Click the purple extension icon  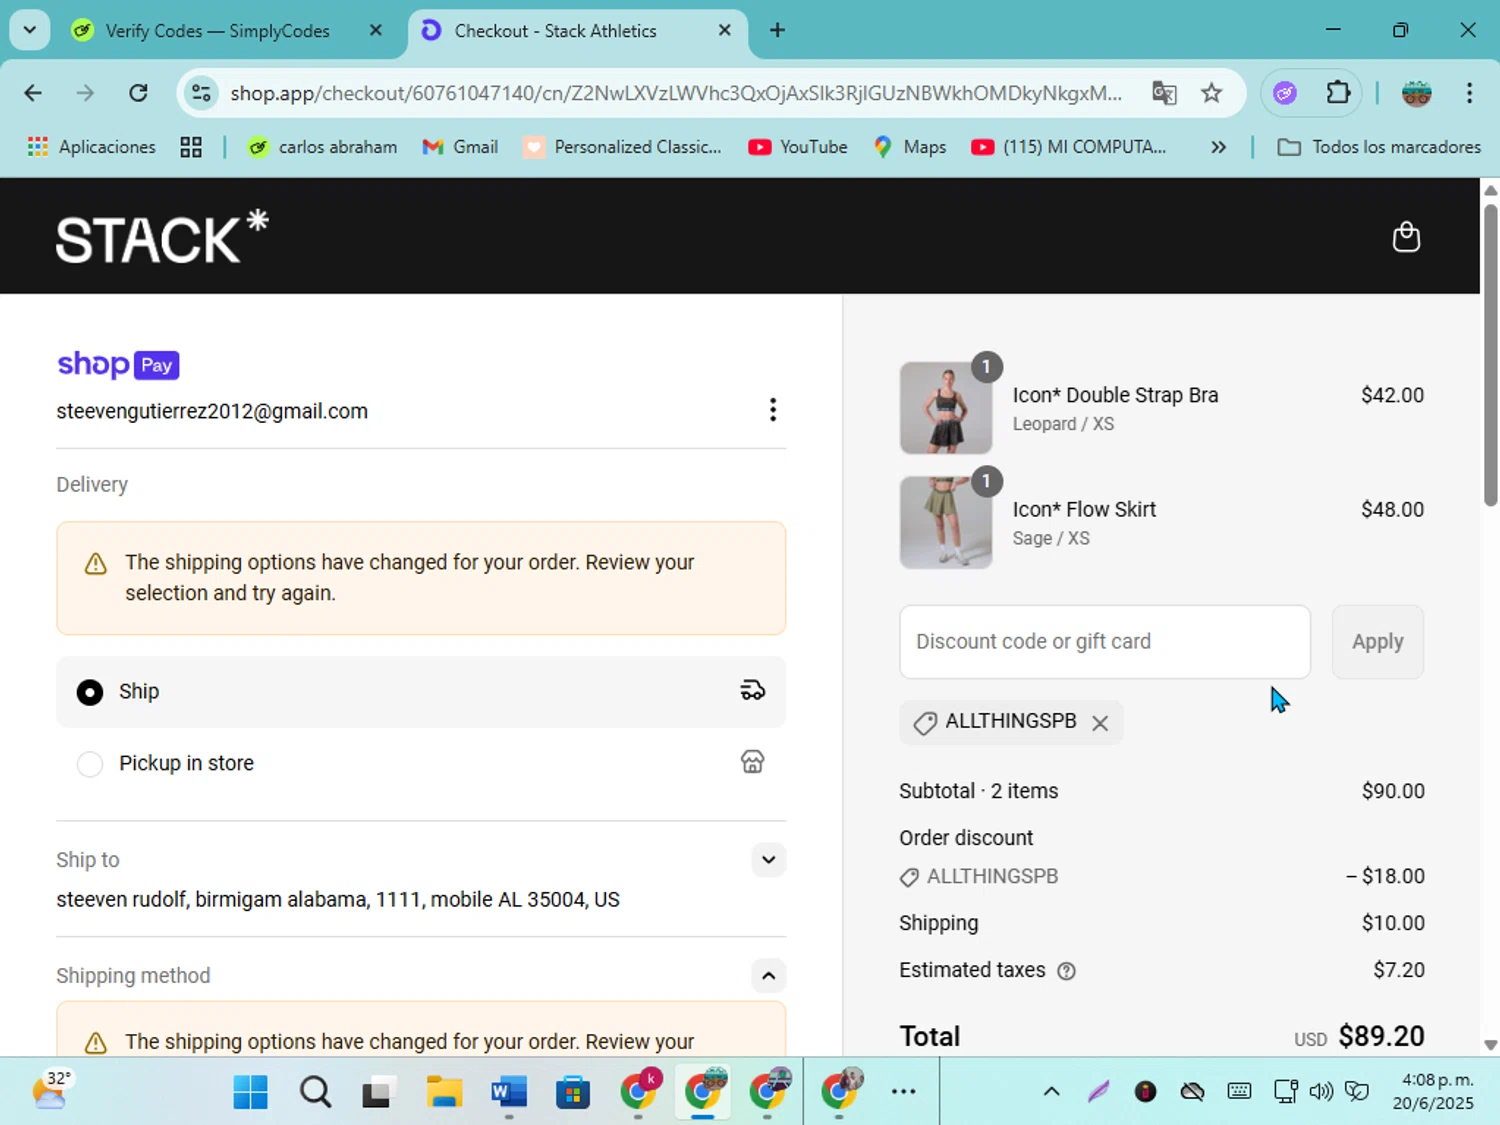click(x=1285, y=93)
